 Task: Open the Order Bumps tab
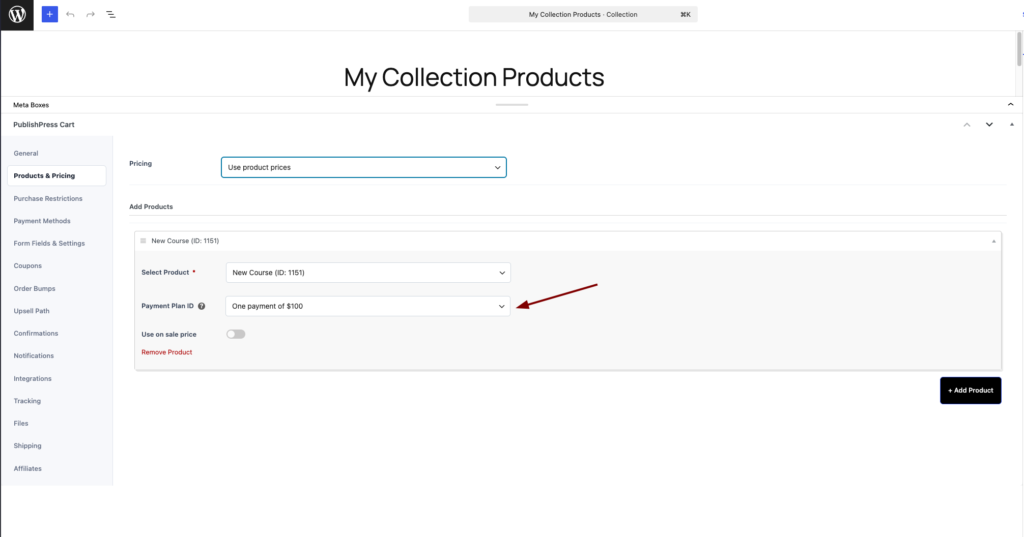pos(35,288)
